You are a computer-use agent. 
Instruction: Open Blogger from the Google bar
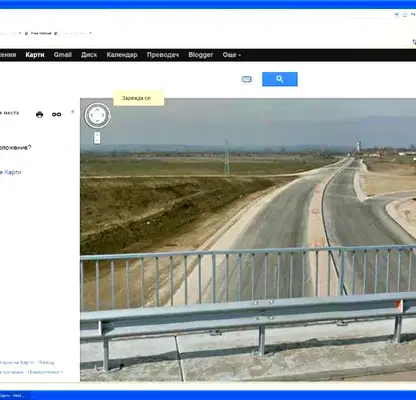coord(201,55)
